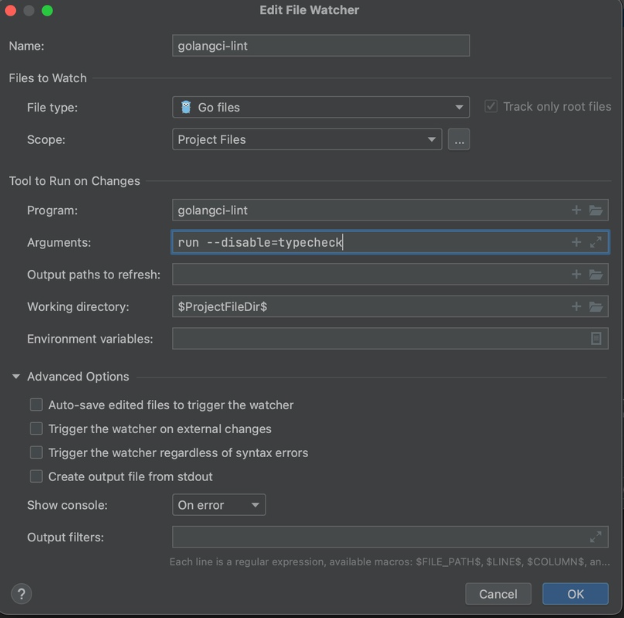Image resolution: width=624 pixels, height=618 pixels.
Task: Open help with the question mark button
Action: tap(21, 593)
